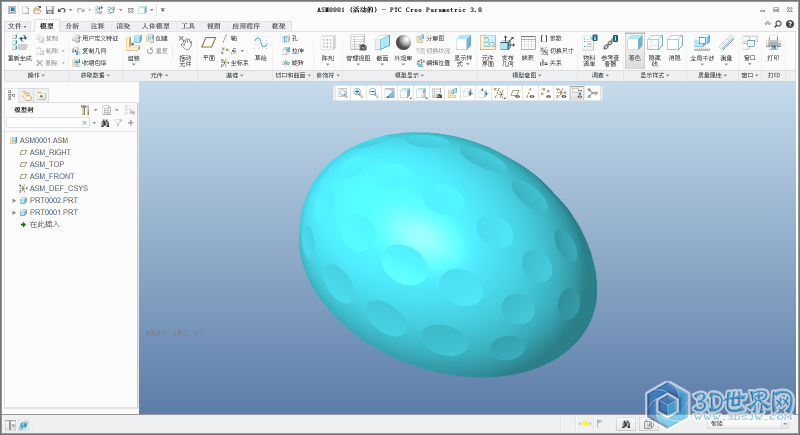Select the 组装 (Assemble) tool

[x=134, y=45]
